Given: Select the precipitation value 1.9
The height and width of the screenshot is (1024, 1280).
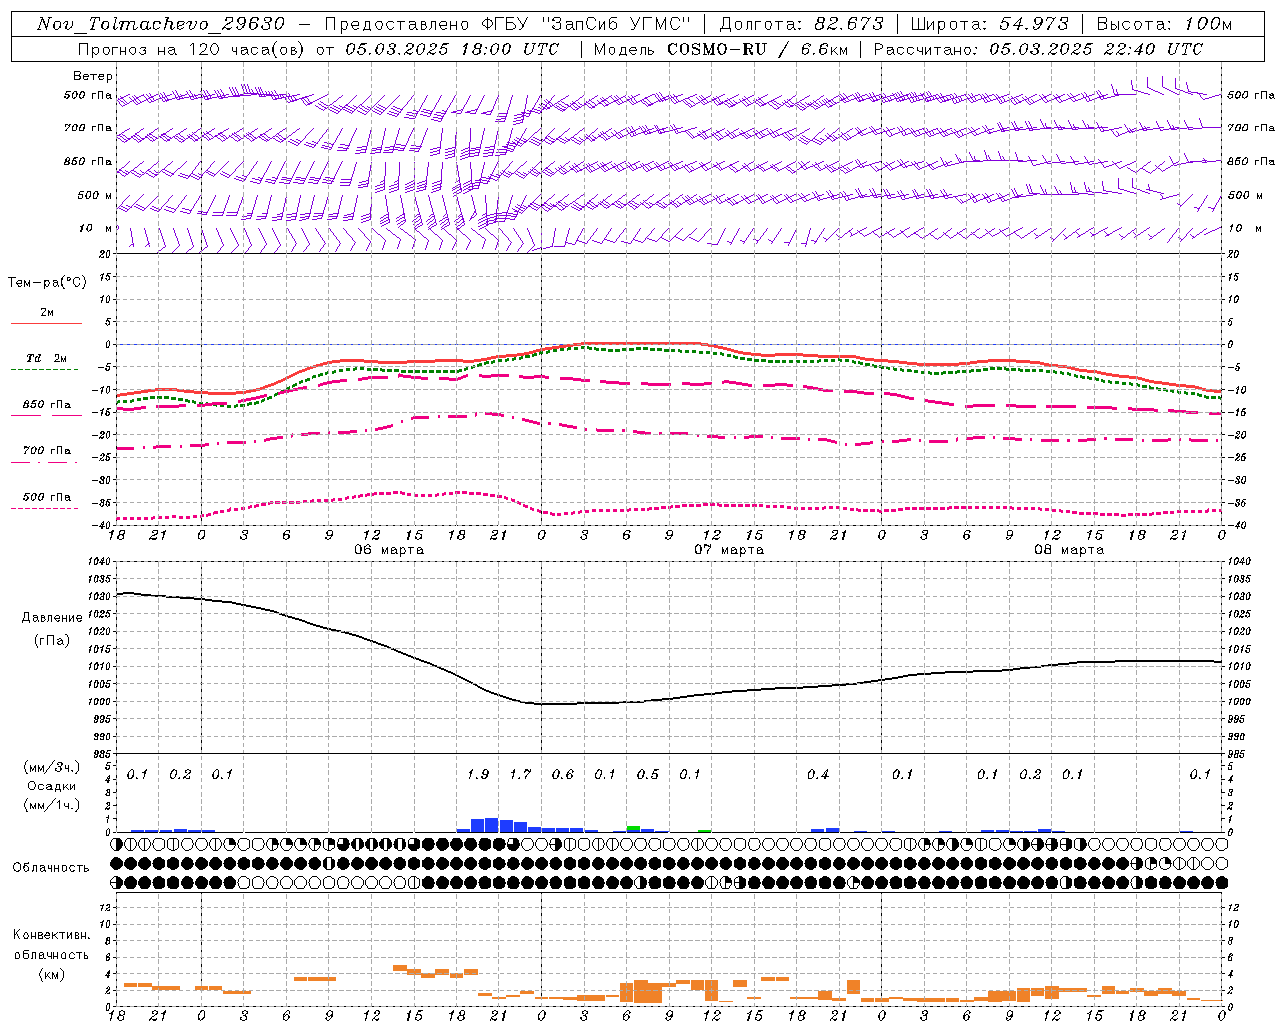Looking at the screenshot, I should (x=478, y=774).
